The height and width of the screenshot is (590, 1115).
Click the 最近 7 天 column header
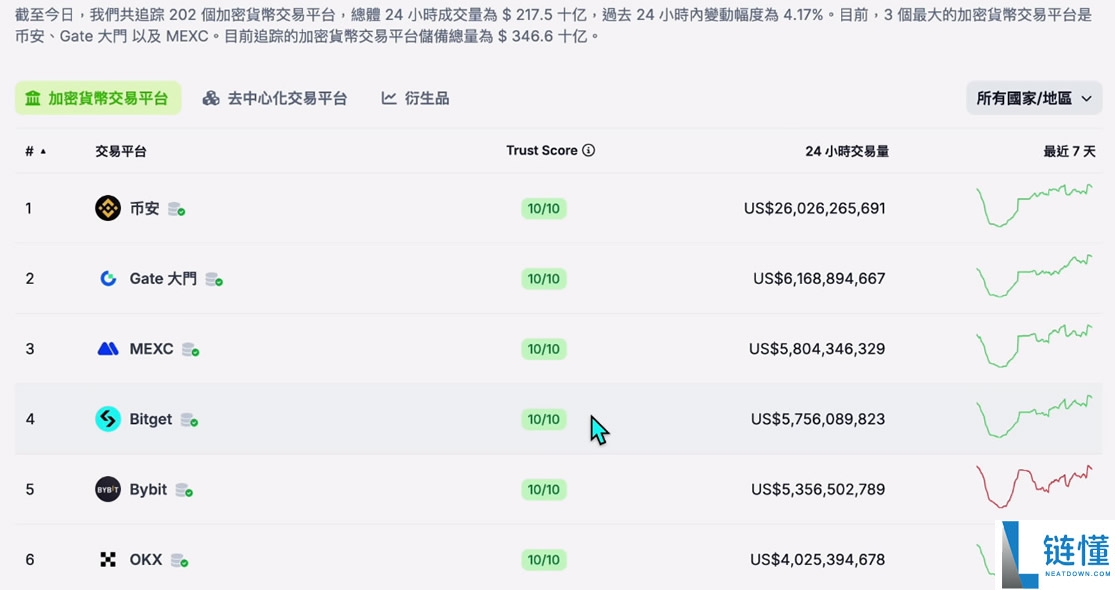click(x=1069, y=151)
